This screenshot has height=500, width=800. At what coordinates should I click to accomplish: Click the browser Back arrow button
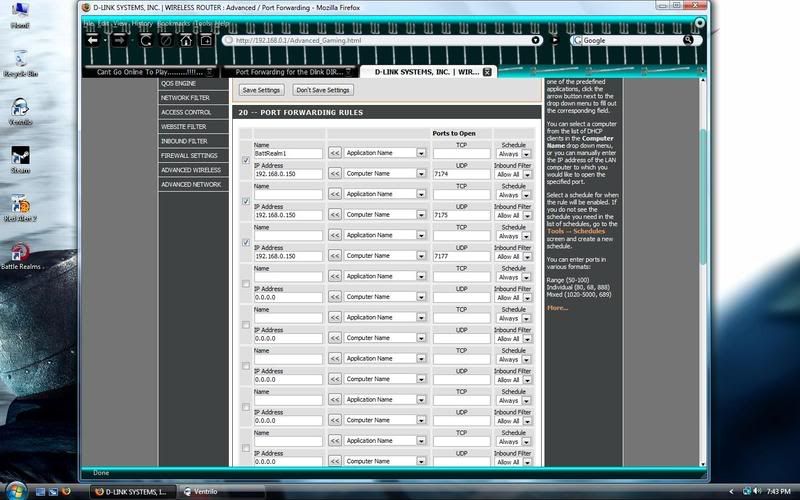(x=93, y=41)
